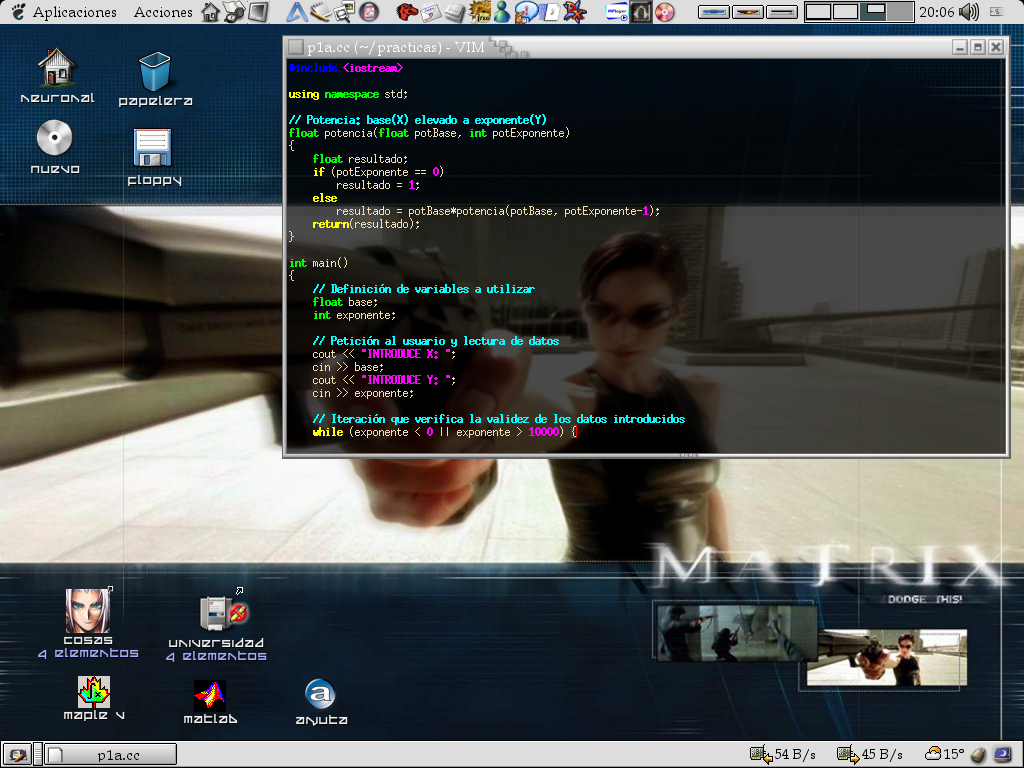Image resolution: width=1024 pixels, height=768 pixels.
Task: Switch to the second workspace
Action: tap(845, 12)
